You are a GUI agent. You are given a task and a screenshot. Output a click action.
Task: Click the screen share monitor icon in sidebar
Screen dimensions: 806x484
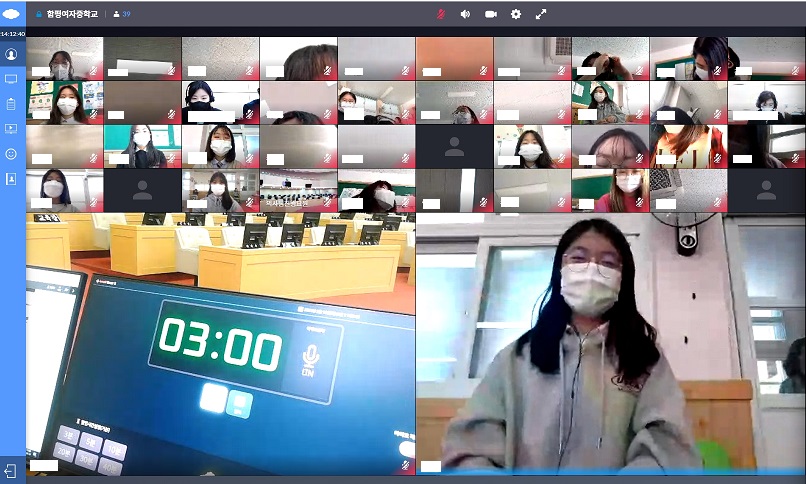[11, 79]
